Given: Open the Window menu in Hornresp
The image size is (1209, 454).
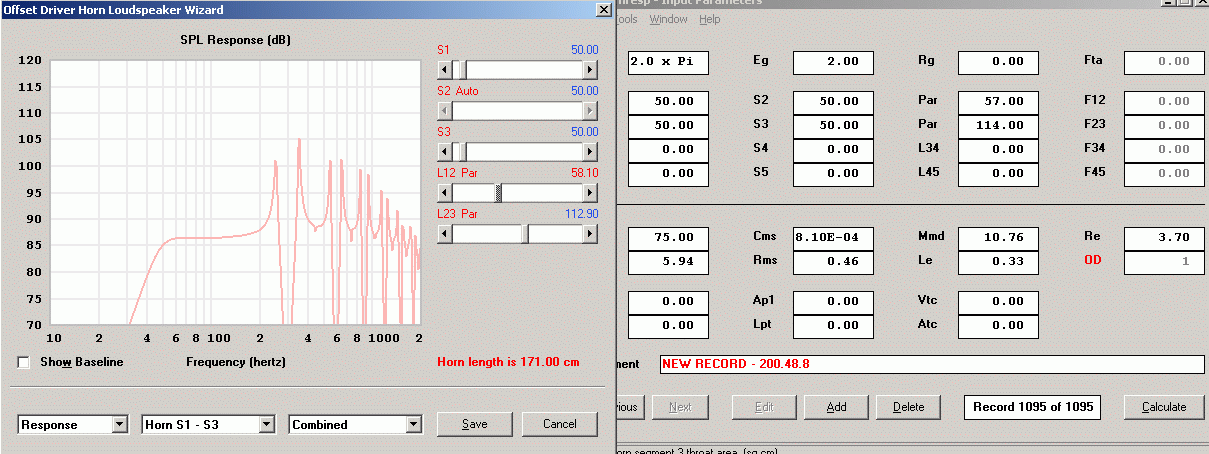Looking at the screenshot, I should pyautogui.click(x=668, y=19).
